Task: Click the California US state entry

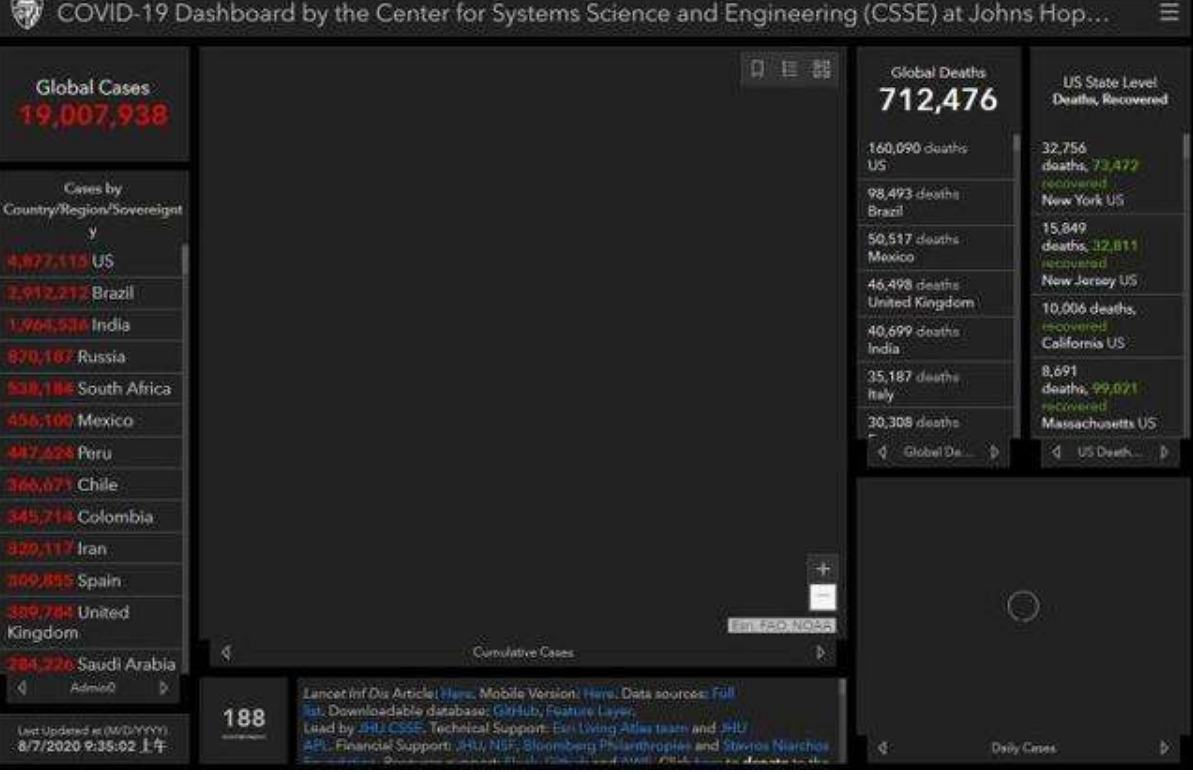Action: tap(1108, 326)
